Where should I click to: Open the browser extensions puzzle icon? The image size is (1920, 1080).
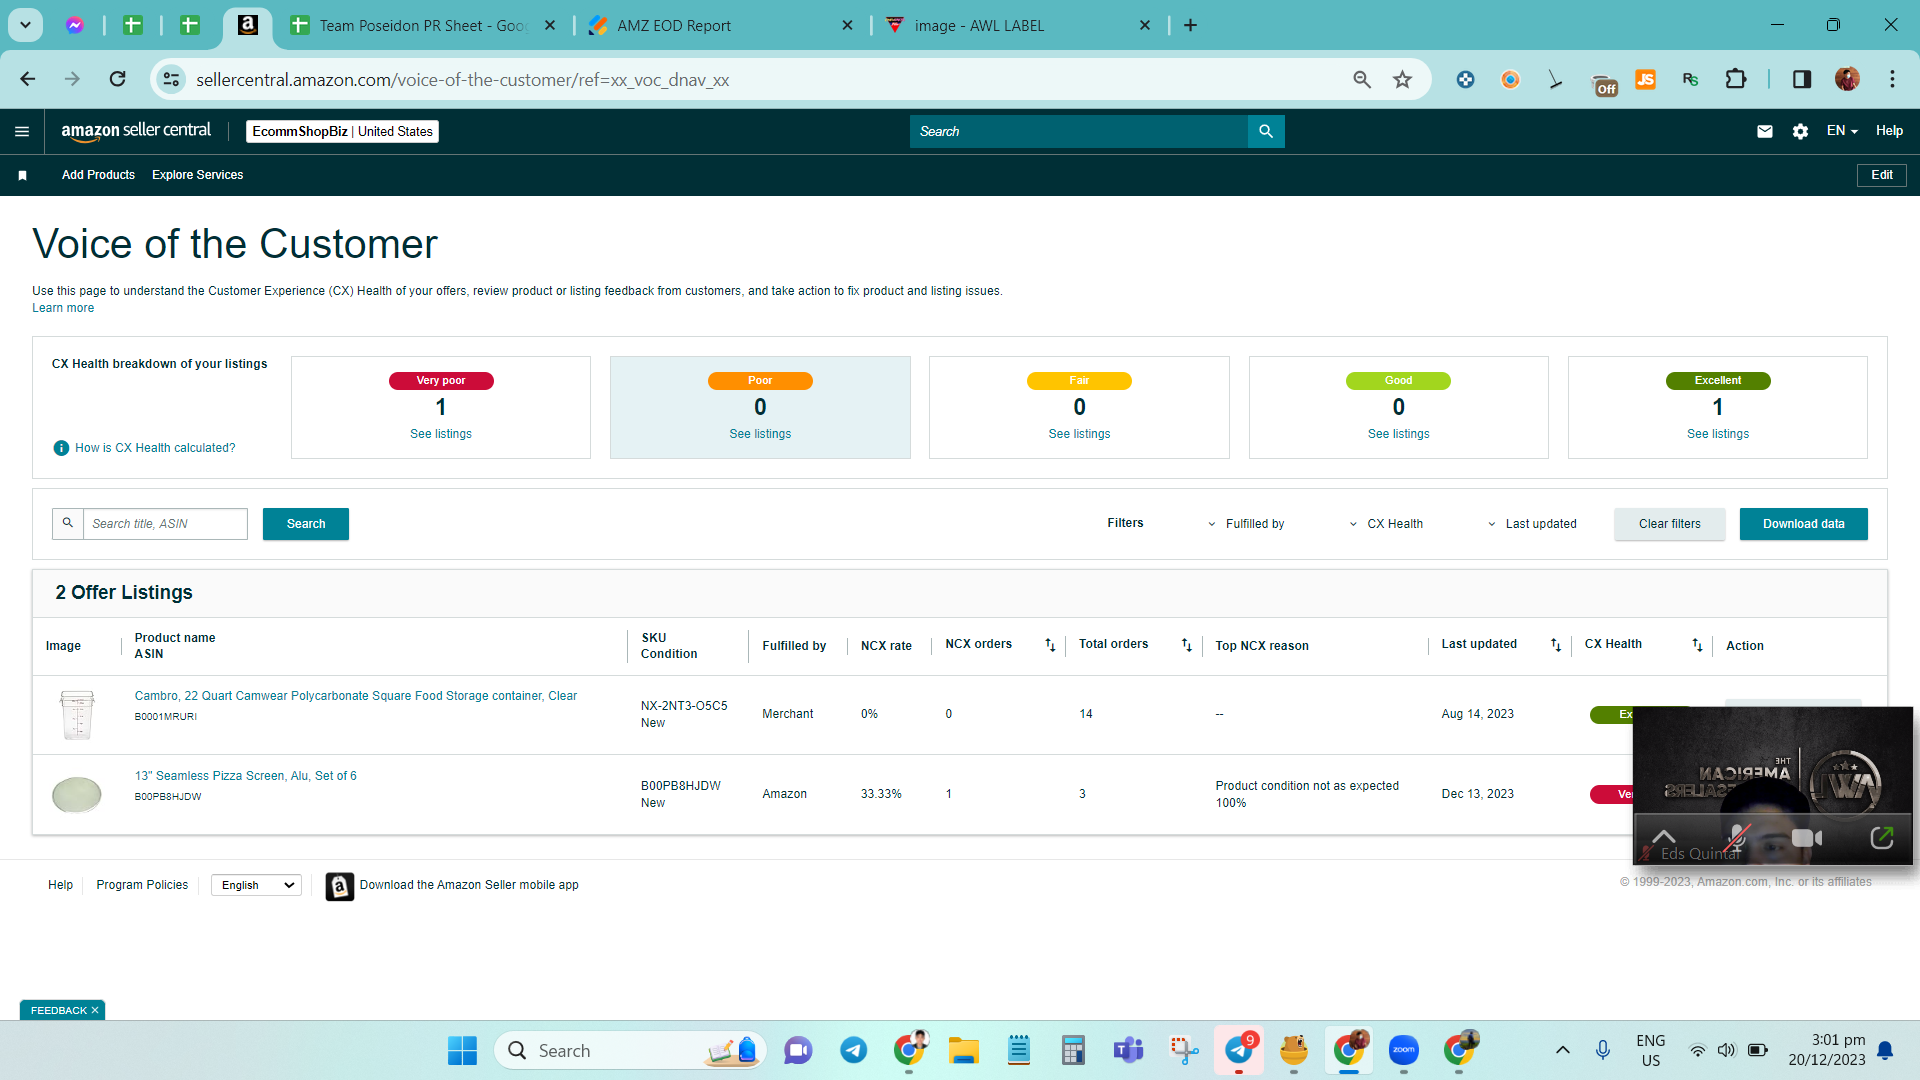(1736, 79)
